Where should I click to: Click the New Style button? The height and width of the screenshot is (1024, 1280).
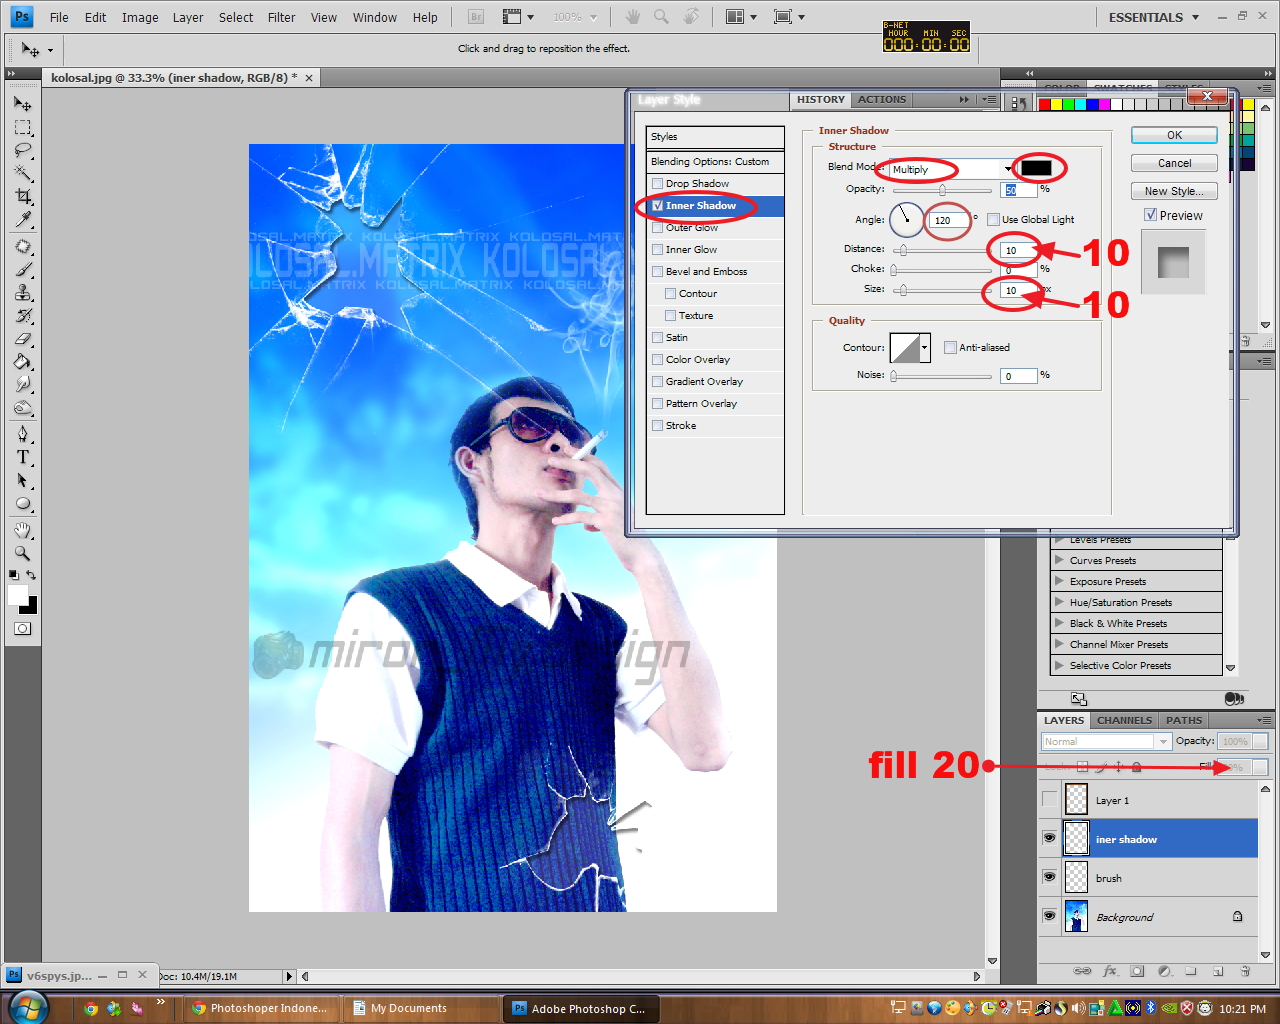[x=1174, y=191]
